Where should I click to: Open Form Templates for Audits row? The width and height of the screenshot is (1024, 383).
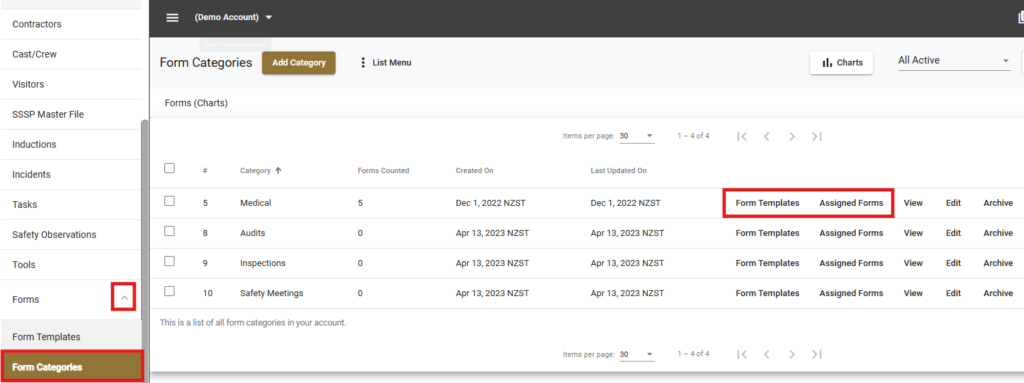[767, 233]
